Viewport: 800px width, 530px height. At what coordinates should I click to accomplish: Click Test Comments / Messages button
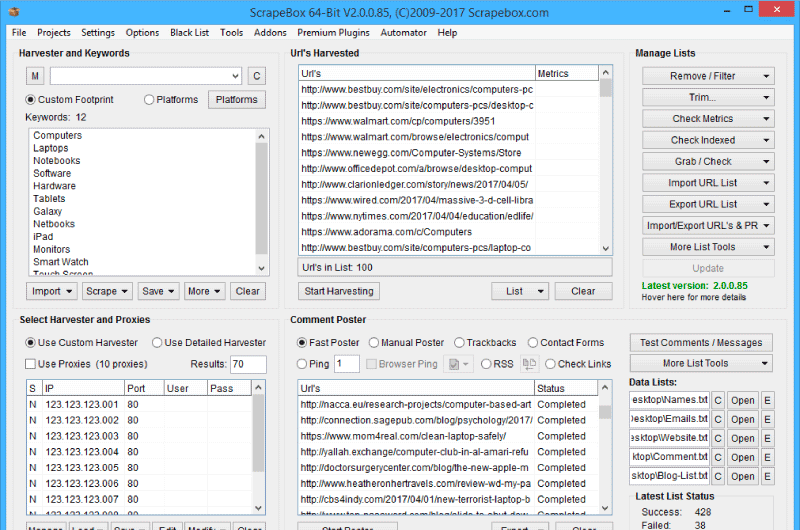coord(701,343)
